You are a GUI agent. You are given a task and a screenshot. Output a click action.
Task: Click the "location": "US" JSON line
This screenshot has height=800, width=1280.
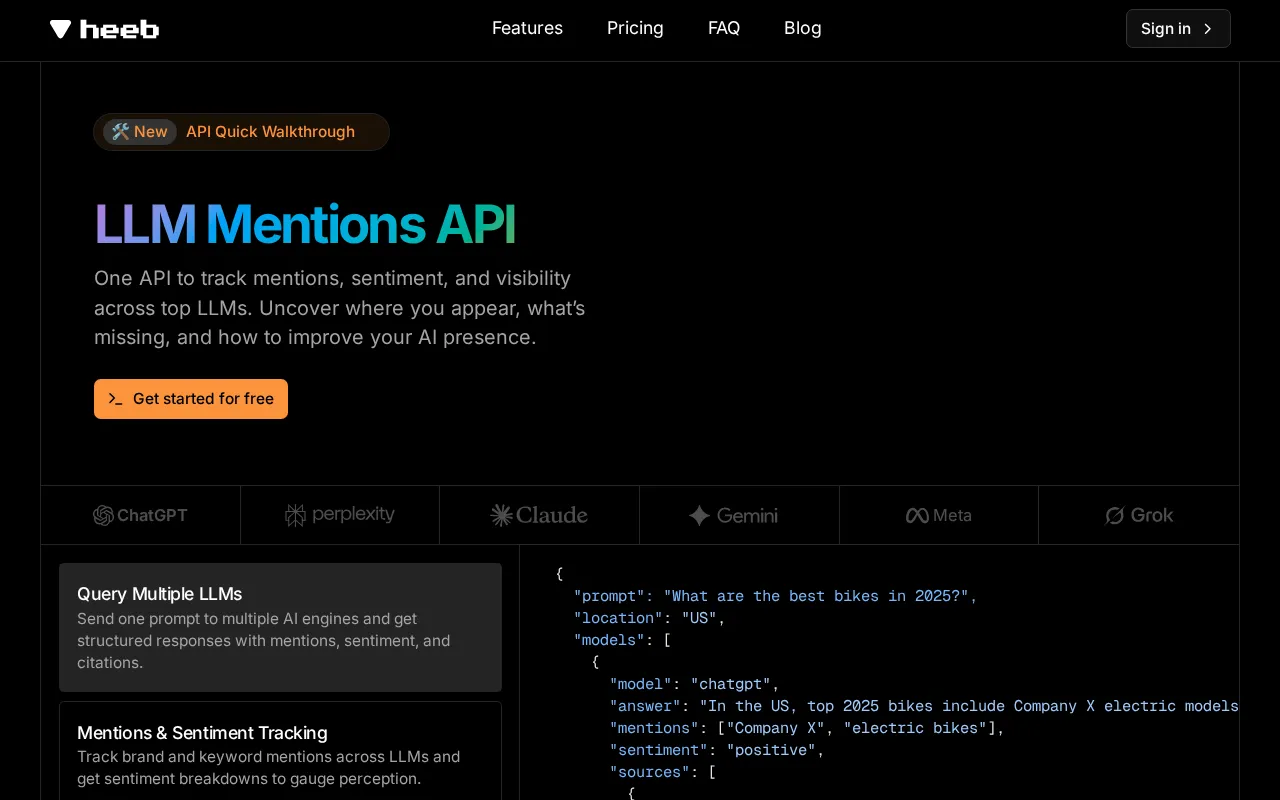(x=649, y=618)
